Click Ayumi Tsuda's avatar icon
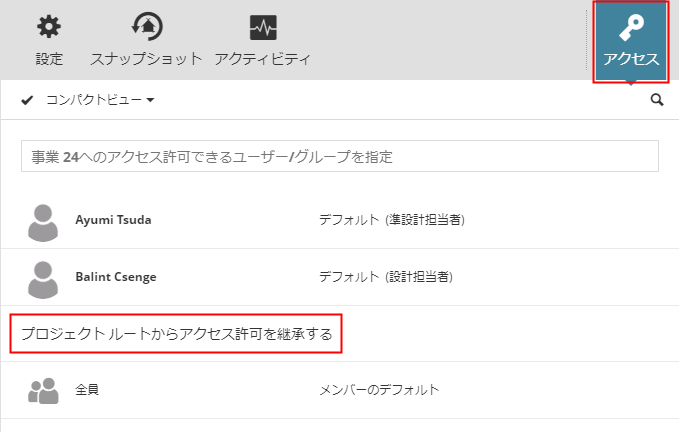 pos(43,220)
